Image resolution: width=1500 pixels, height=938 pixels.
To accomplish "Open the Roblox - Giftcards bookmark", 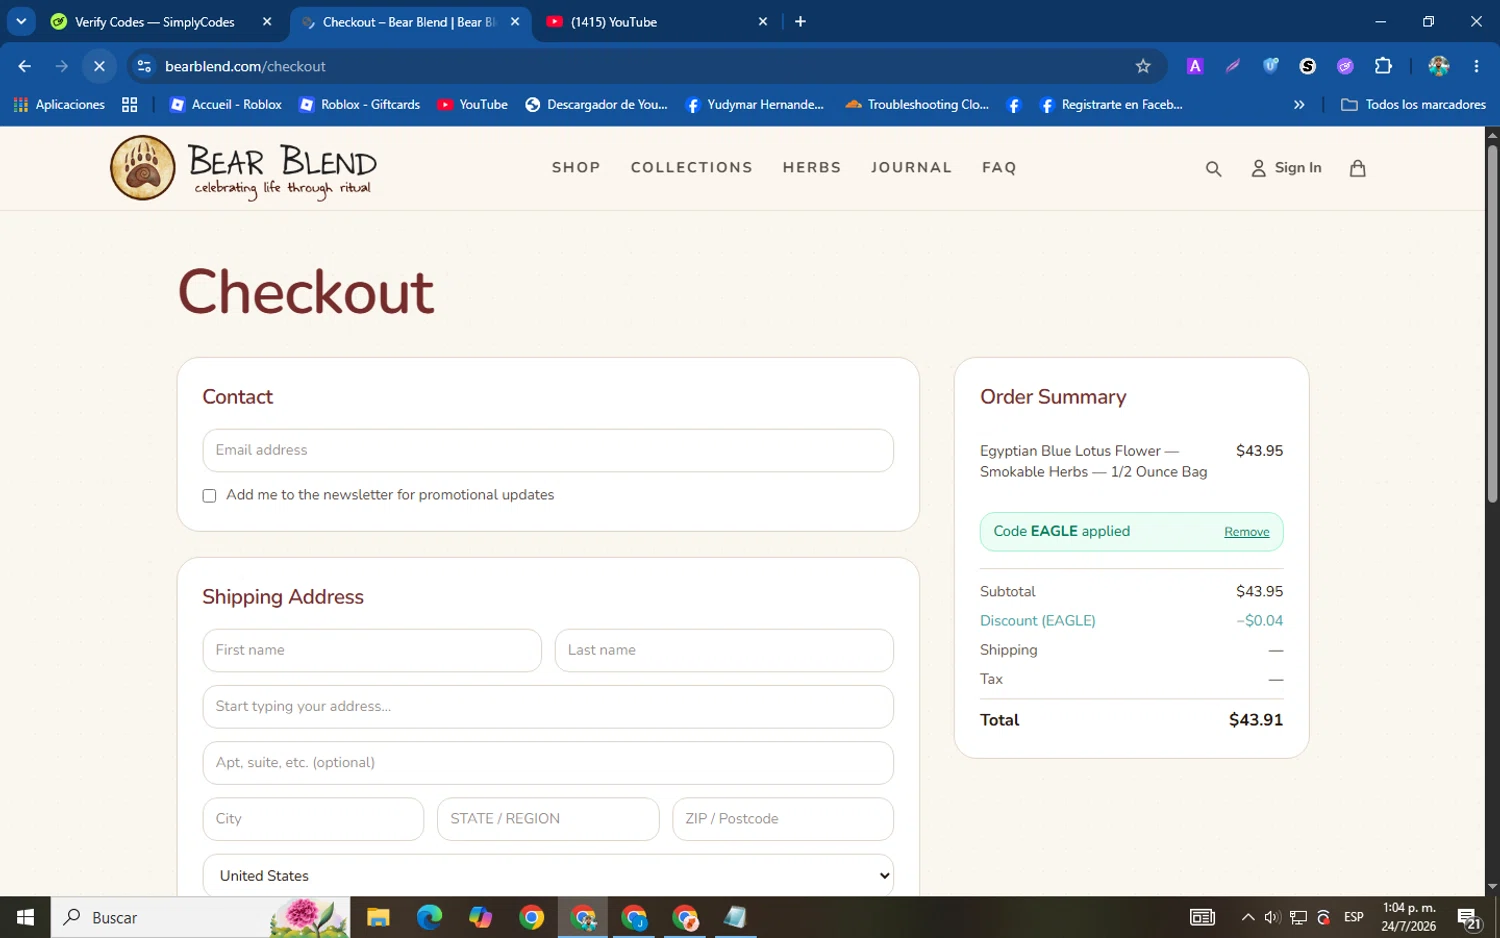I will pyautogui.click(x=360, y=104).
